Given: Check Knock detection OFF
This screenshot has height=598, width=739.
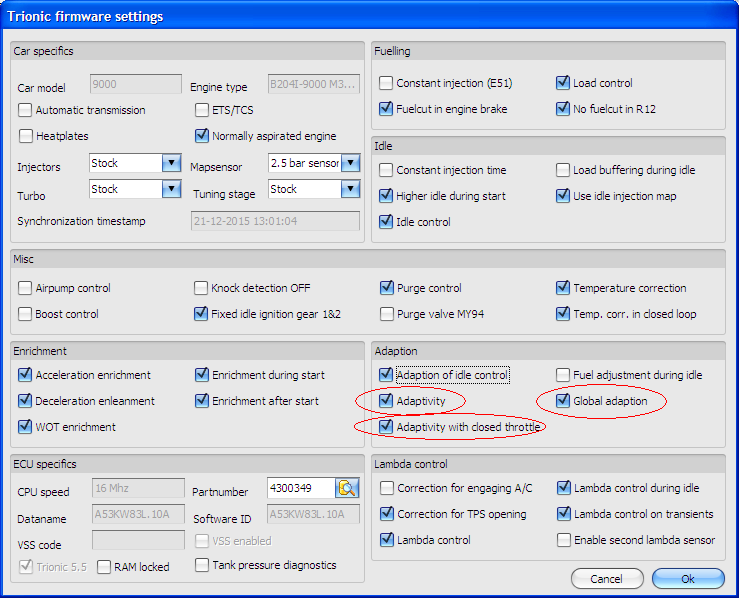Looking at the screenshot, I should (201, 288).
